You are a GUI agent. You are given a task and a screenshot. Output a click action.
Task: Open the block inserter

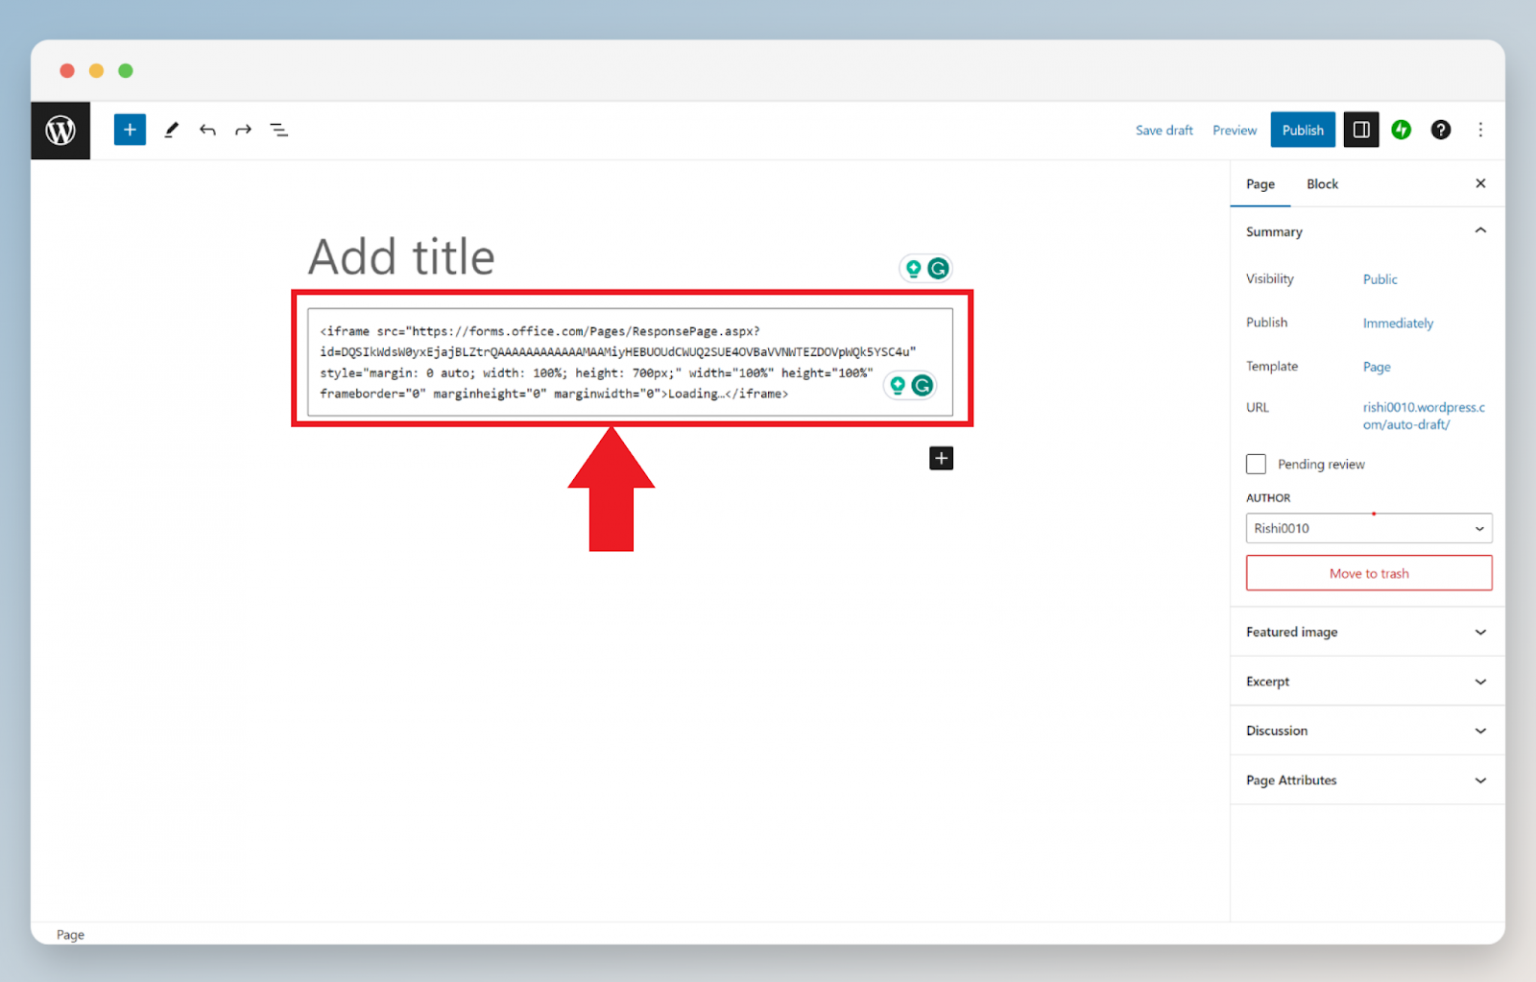(129, 130)
